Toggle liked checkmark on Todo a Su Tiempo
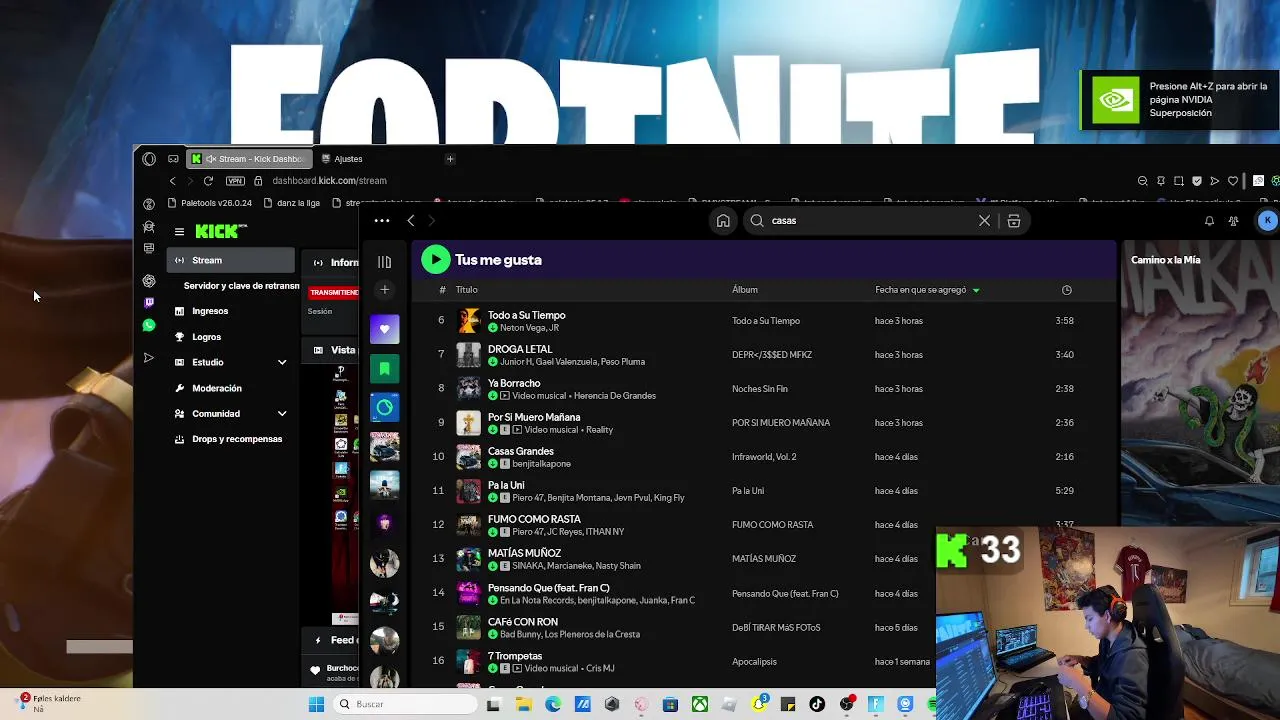 click(x=493, y=328)
